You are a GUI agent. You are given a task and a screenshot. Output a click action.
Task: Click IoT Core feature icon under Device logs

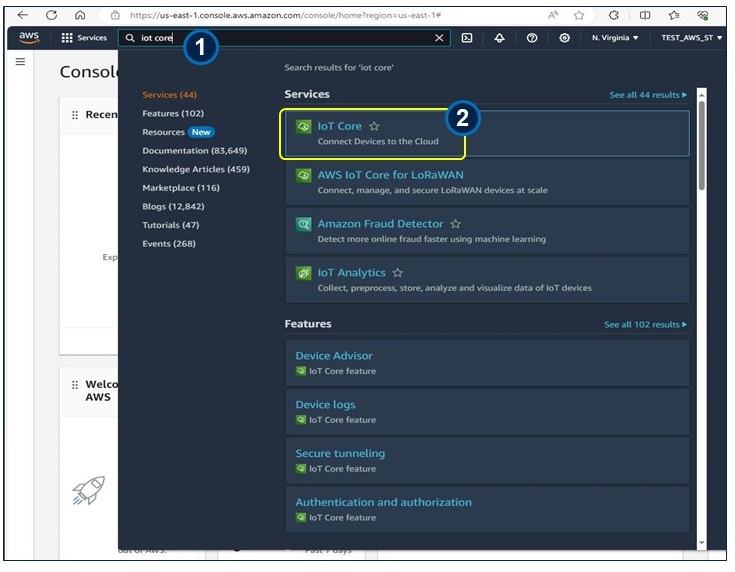pos(301,420)
